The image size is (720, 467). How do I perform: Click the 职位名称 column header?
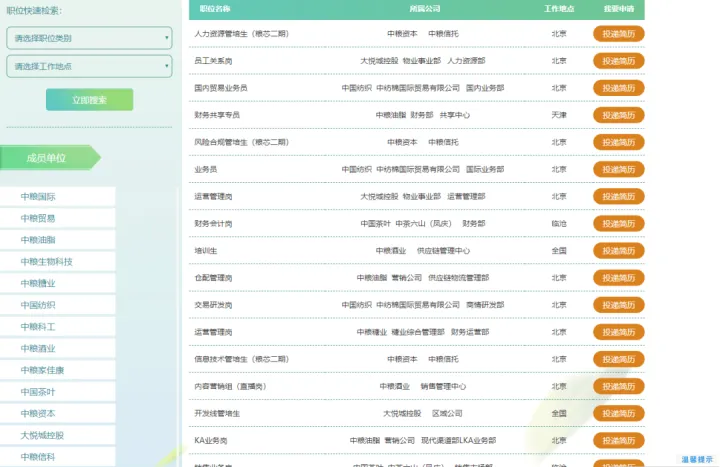point(215,9)
